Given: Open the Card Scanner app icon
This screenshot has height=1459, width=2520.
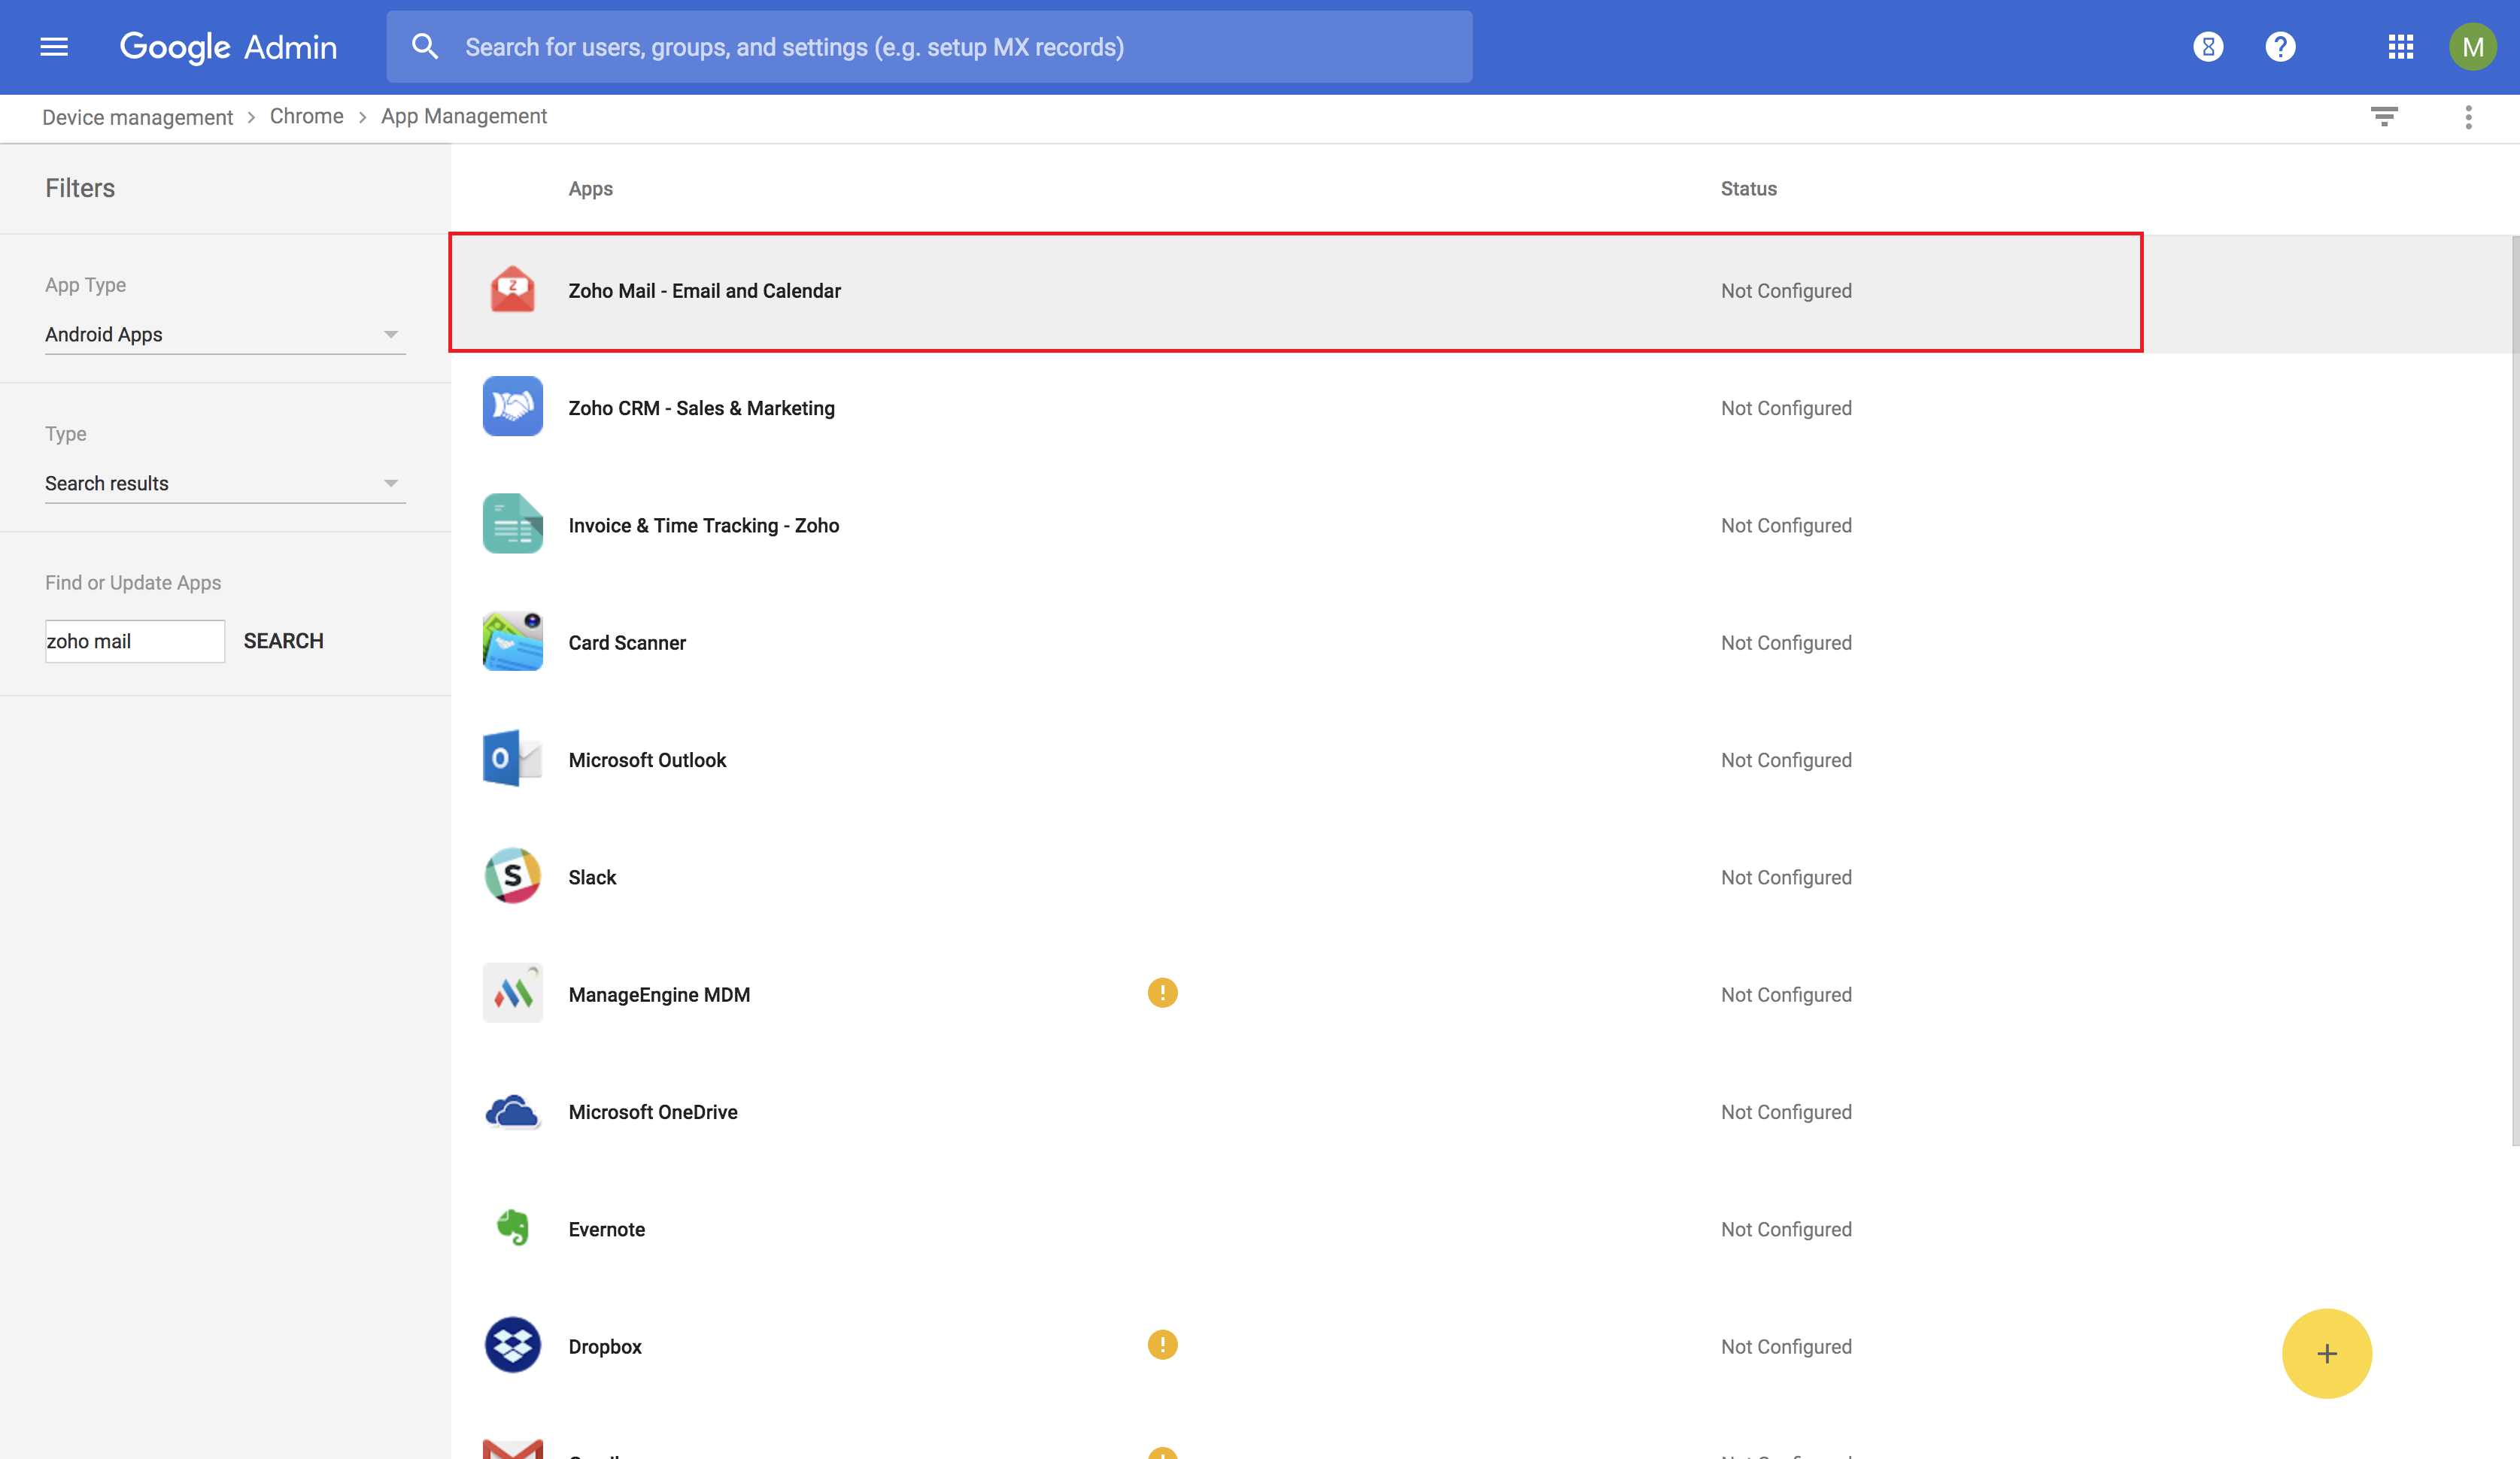Looking at the screenshot, I should pos(512,642).
